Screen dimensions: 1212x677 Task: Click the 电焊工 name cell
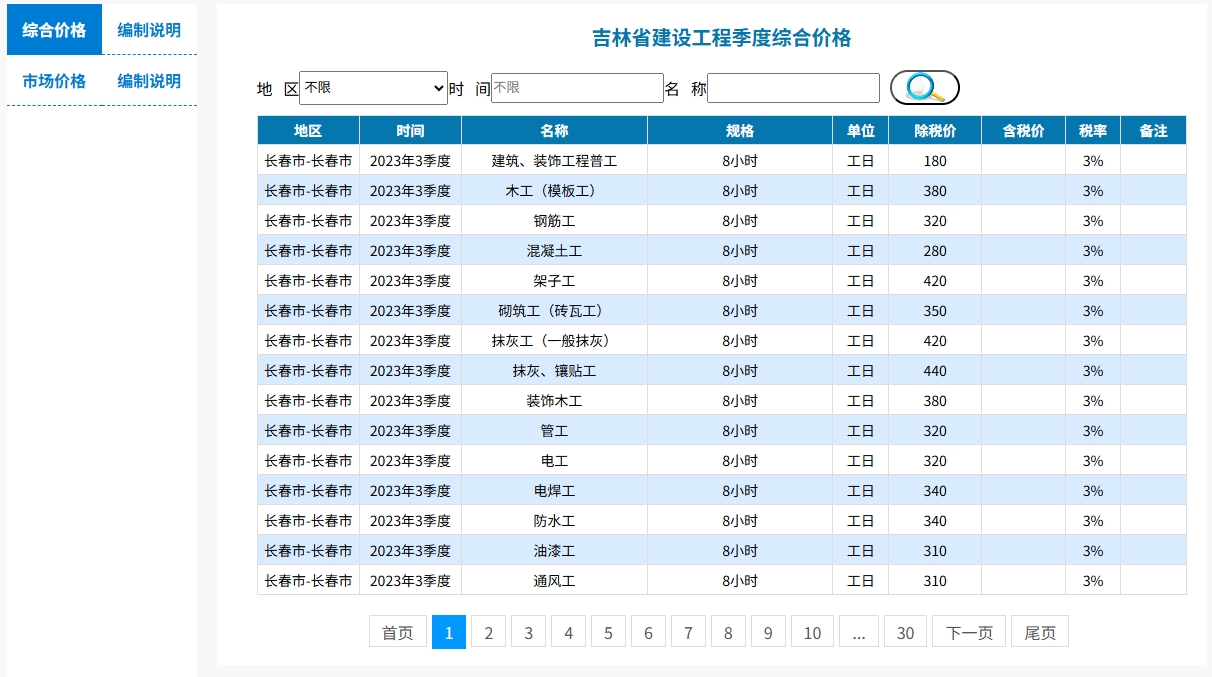click(x=554, y=491)
